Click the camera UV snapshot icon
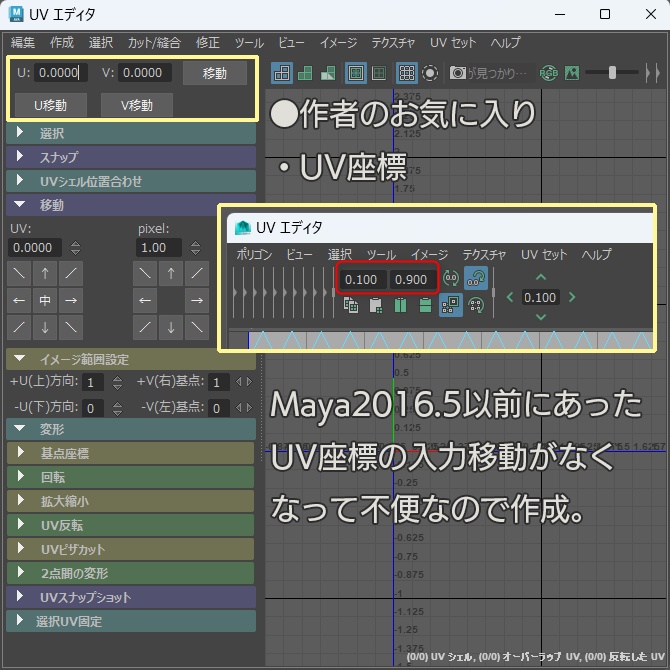Screen dimensions: 670x670 pyautogui.click(x=458, y=73)
